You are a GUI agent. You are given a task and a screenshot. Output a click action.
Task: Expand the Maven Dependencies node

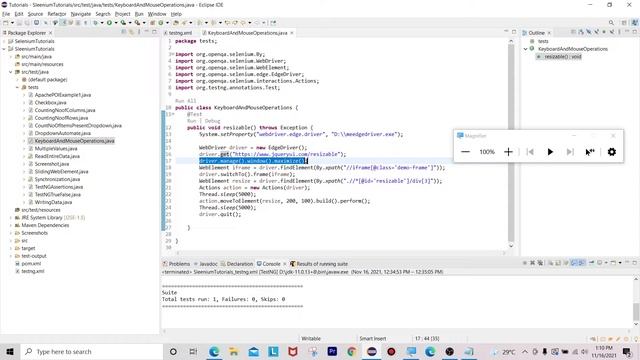[x=11, y=225]
